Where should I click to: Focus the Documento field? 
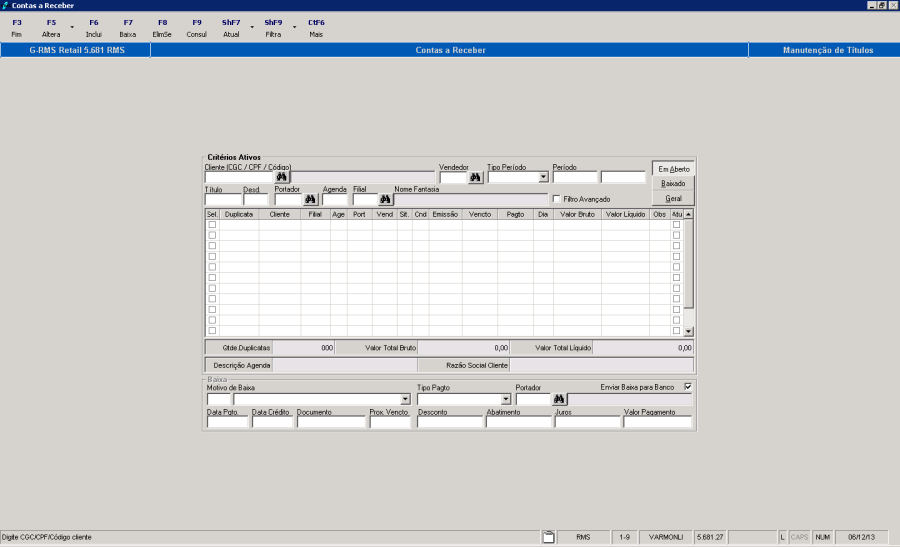tap(331, 422)
